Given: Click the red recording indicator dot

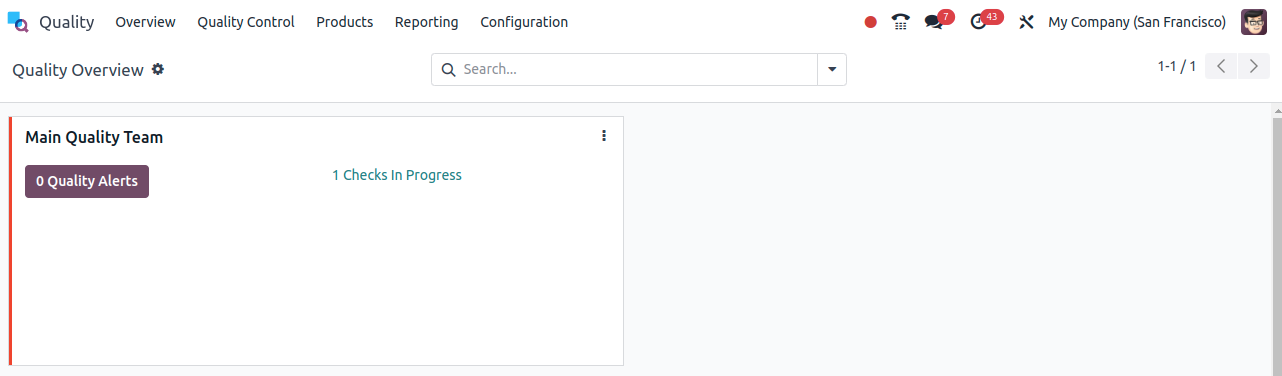Looking at the screenshot, I should point(871,22).
